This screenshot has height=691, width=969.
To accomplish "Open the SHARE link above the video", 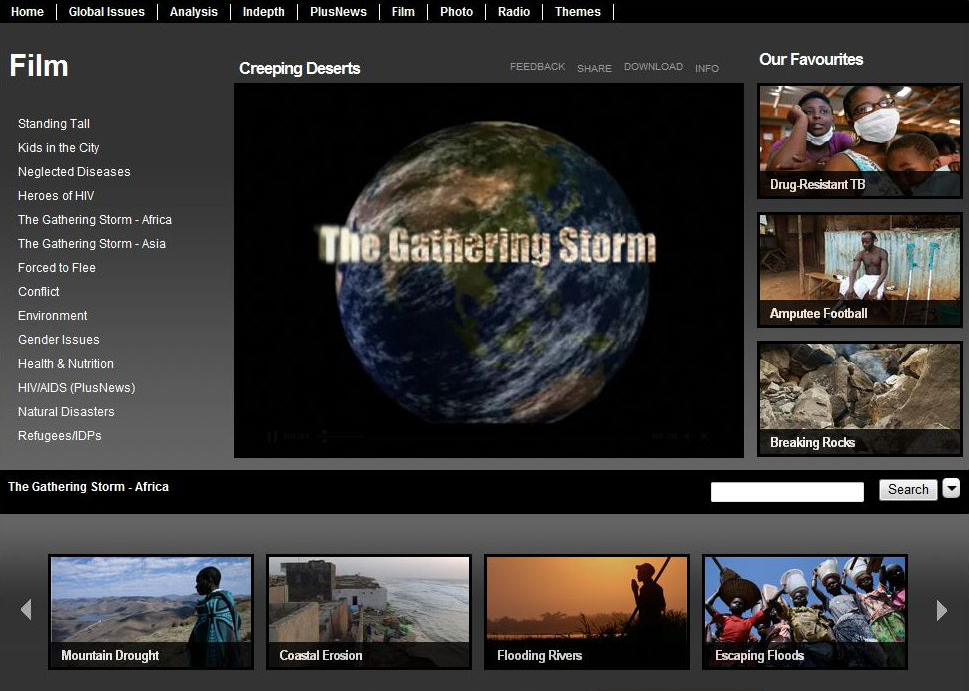I will [594, 68].
